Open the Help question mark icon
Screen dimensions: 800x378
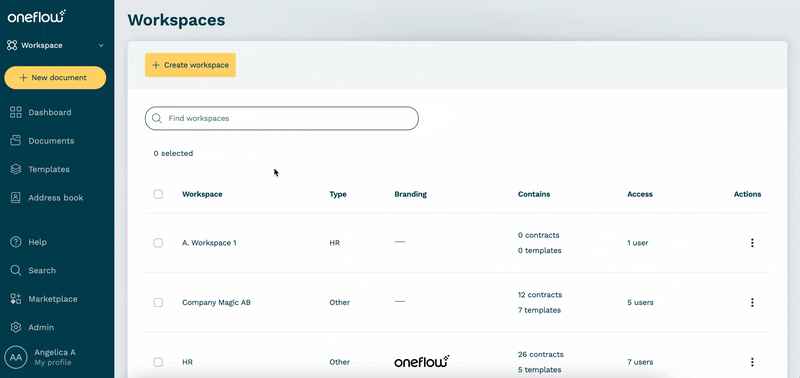(x=16, y=242)
